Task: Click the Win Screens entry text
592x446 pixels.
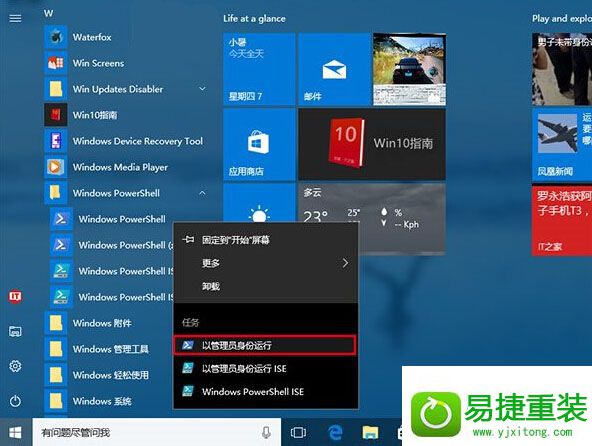Action: [x=98, y=63]
